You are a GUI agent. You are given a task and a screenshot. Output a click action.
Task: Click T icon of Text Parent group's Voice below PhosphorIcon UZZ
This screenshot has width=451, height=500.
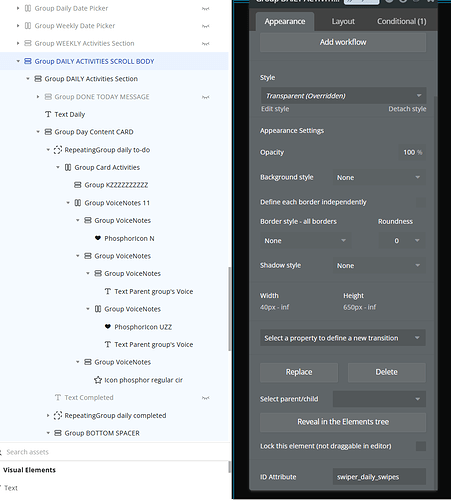(x=108, y=344)
